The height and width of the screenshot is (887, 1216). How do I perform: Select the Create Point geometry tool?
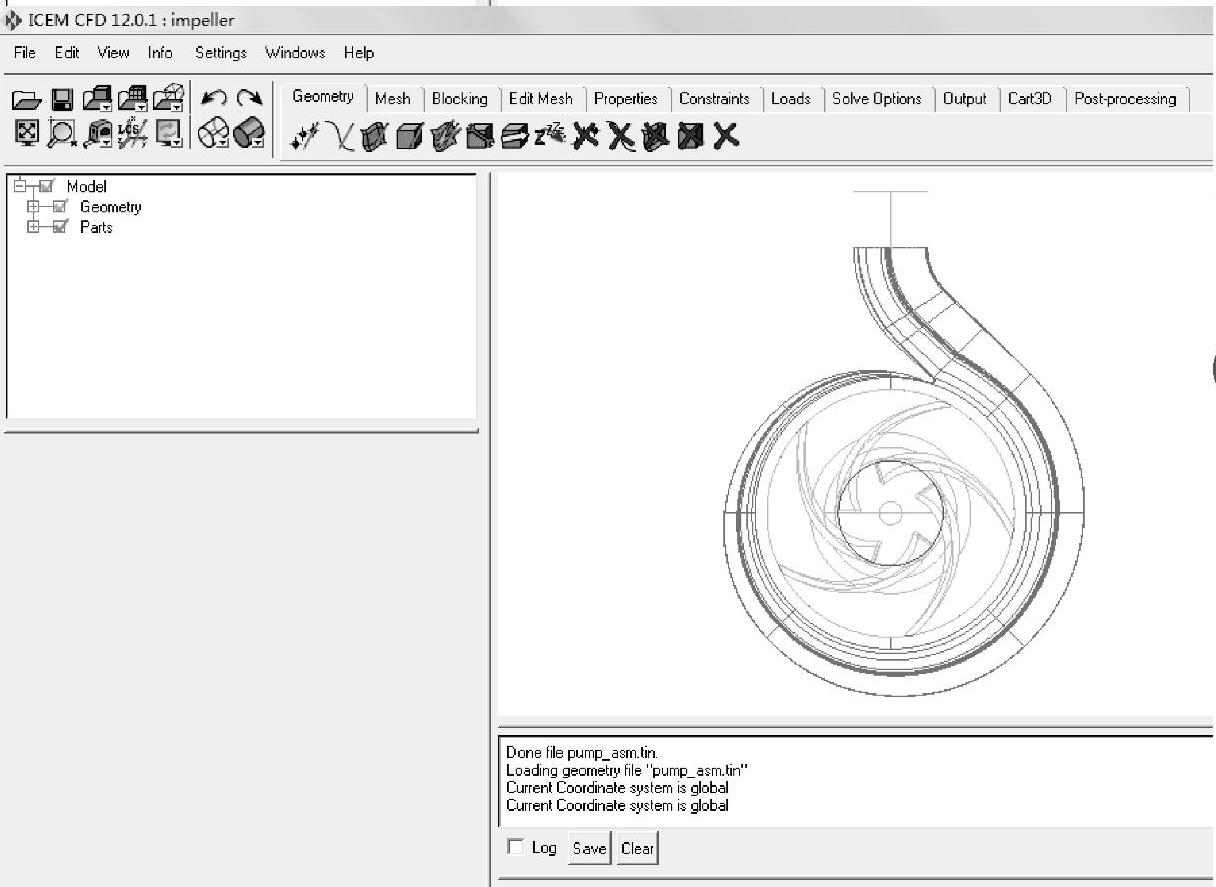(x=303, y=135)
